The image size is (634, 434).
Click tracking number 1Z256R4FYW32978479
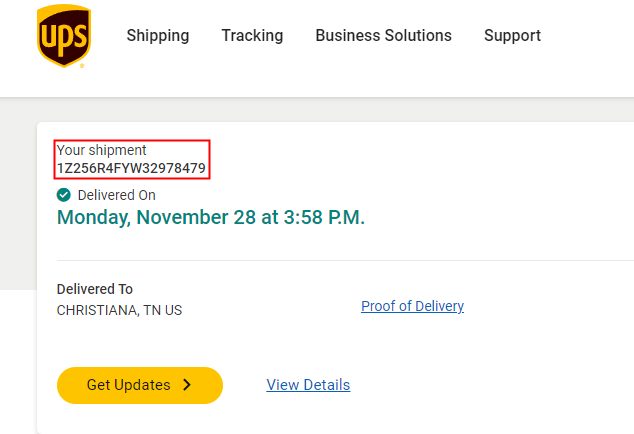click(131, 168)
